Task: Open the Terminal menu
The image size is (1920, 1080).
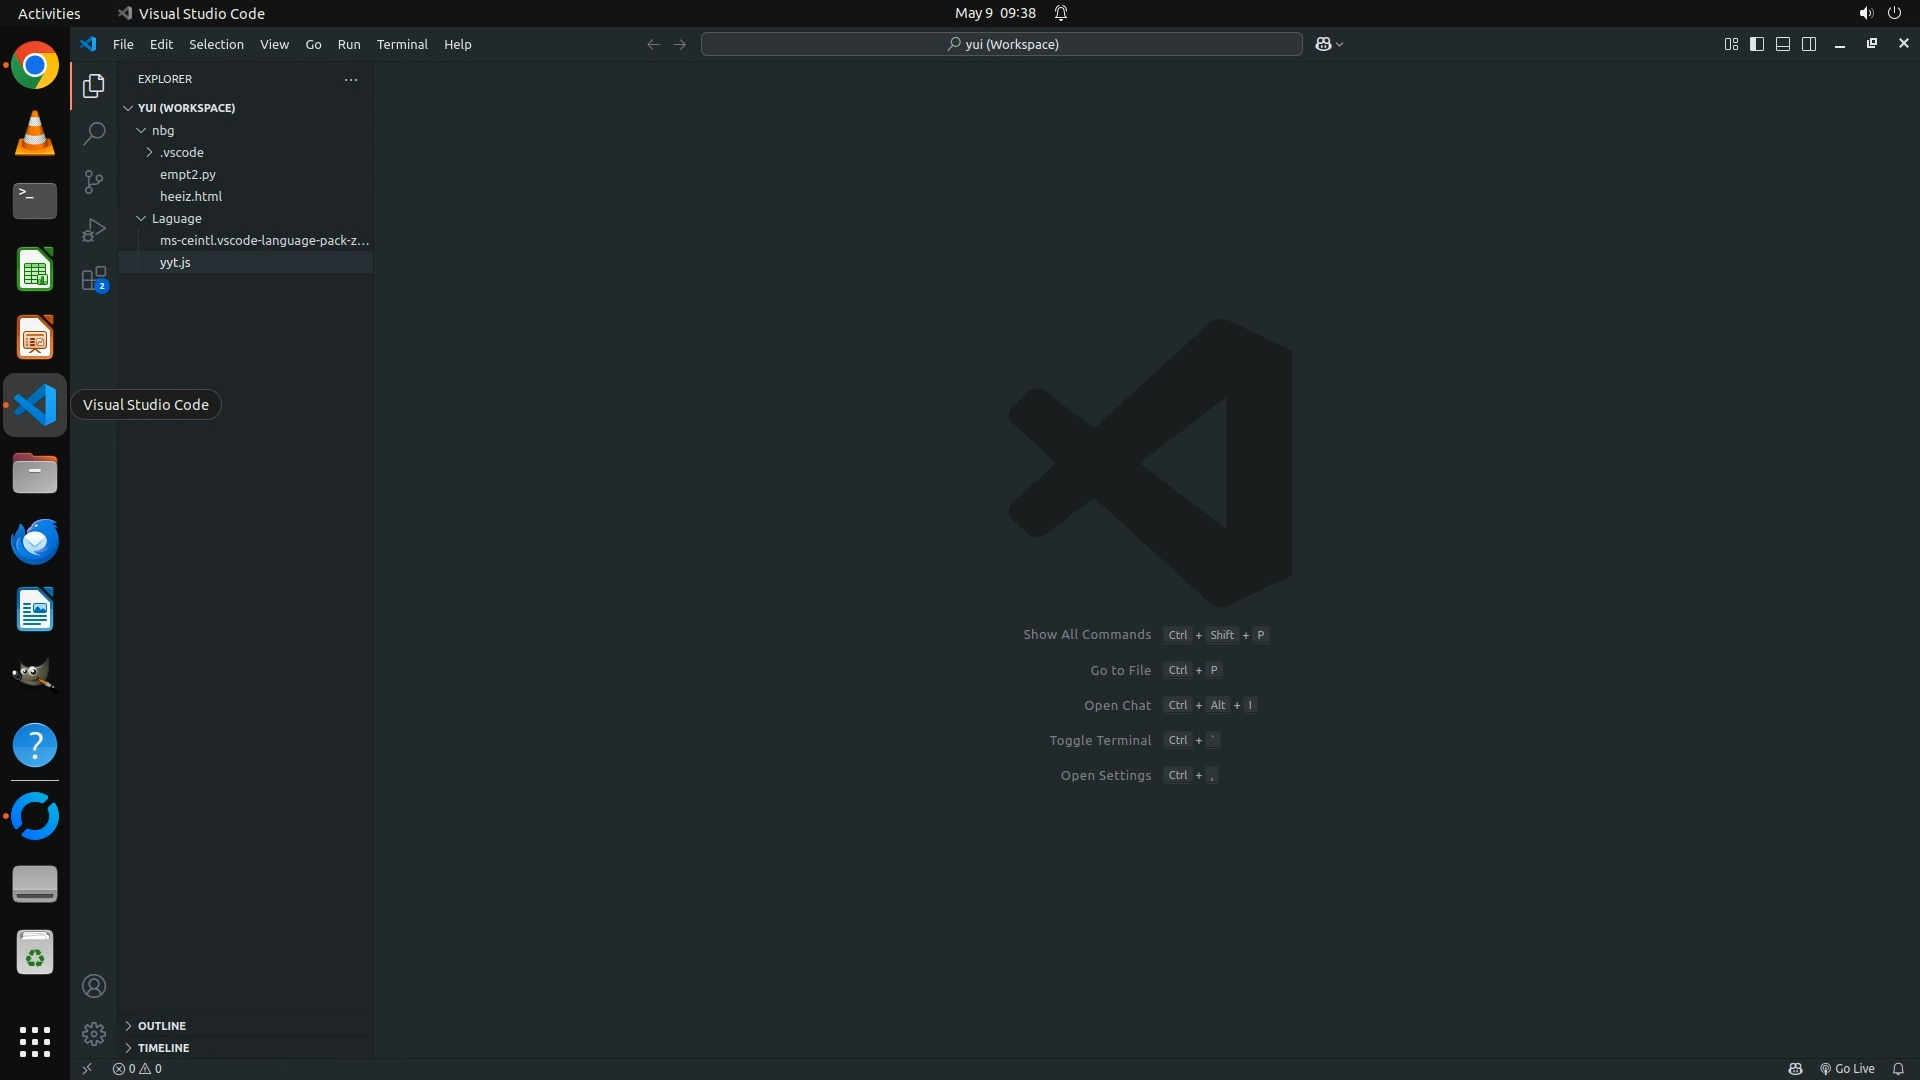Action: click(402, 44)
